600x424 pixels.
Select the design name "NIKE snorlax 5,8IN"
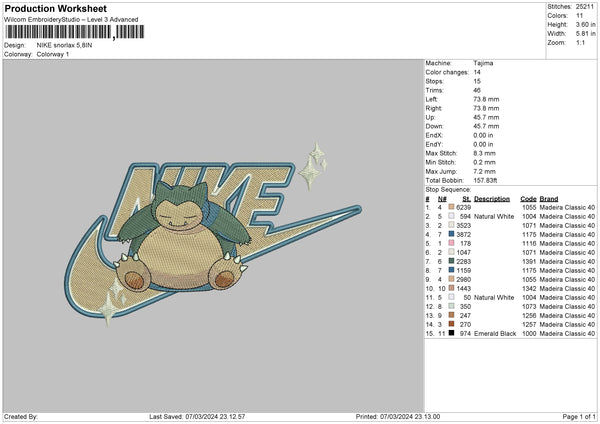(x=64, y=45)
